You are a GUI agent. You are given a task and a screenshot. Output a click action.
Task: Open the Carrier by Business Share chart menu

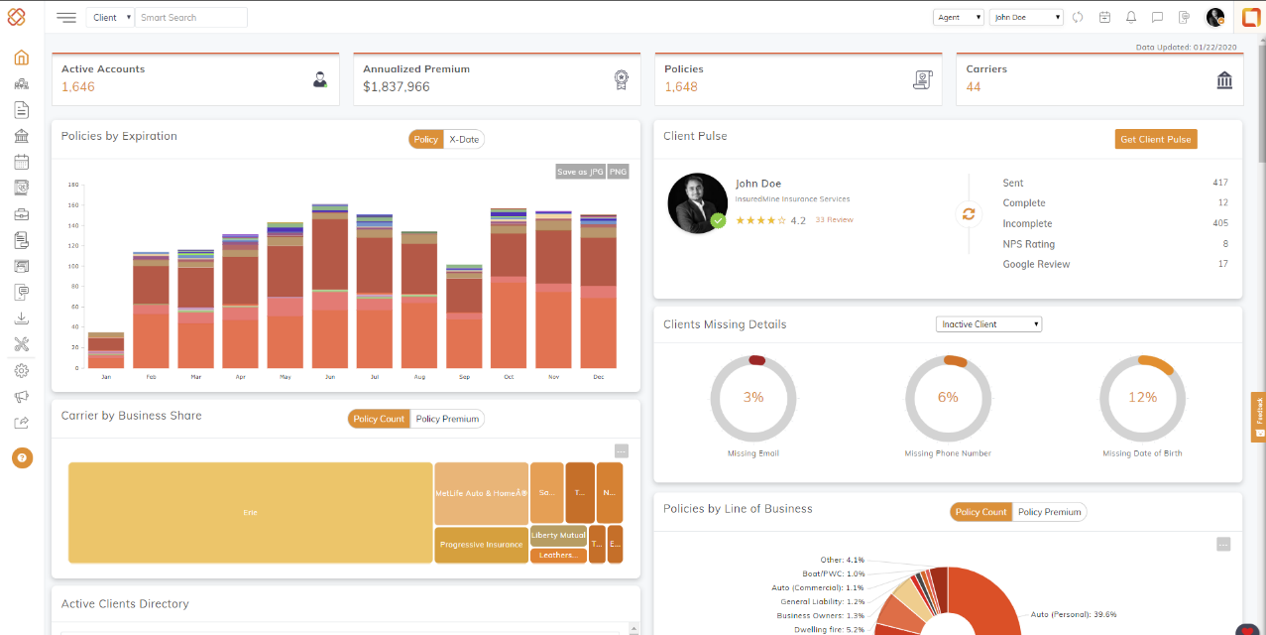pos(621,451)
